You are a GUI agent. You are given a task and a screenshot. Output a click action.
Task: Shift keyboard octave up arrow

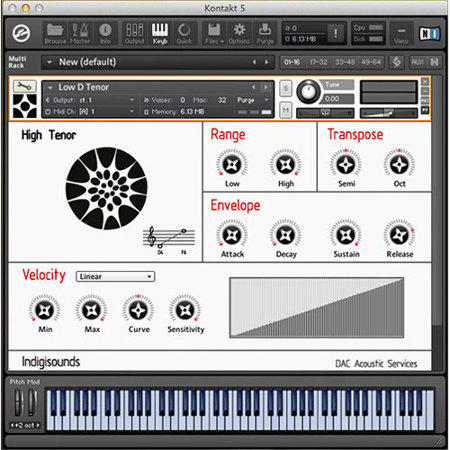tap(38, 425)
